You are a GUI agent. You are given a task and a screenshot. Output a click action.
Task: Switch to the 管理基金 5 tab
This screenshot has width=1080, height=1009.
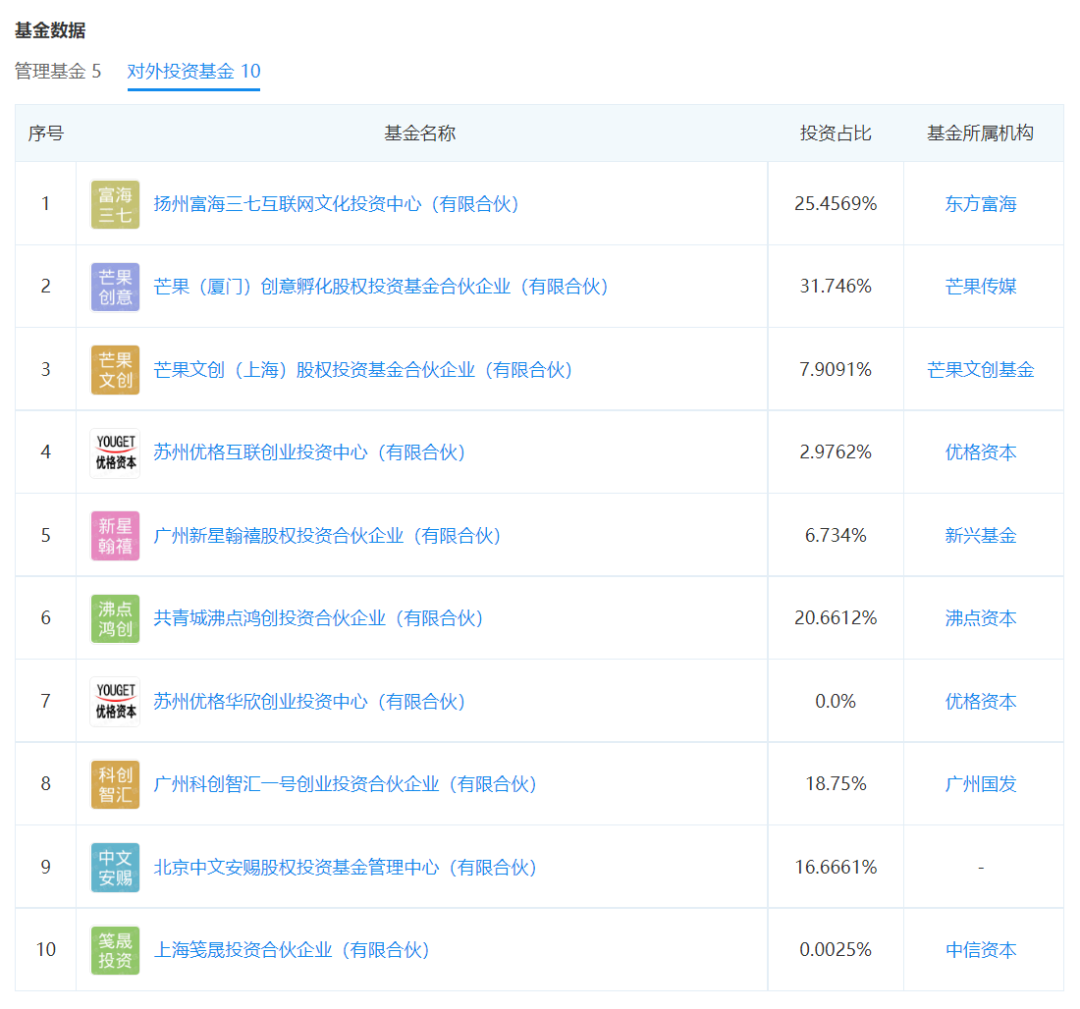[x=58, y=71]
